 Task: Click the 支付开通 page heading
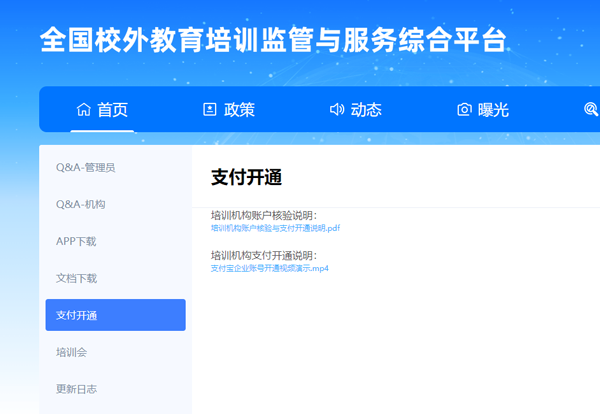(246, 178)
